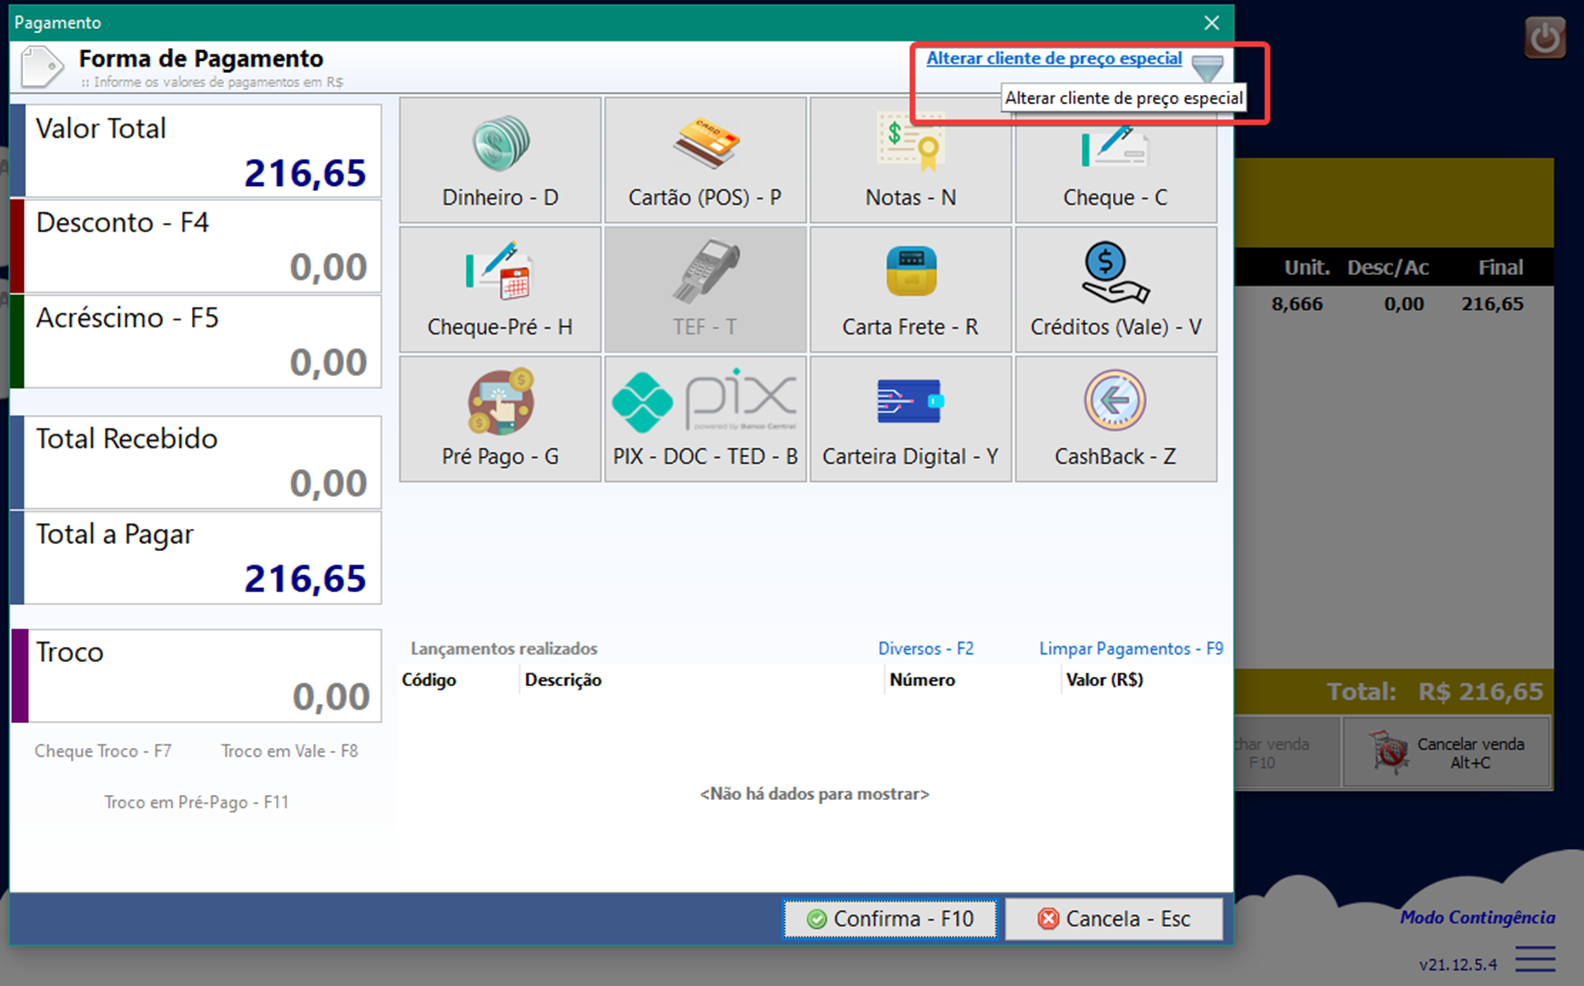This screenshot has height=986, width=1584.
Task: Pick Cheque - C payment type
Action: [x=1116, y=160]
